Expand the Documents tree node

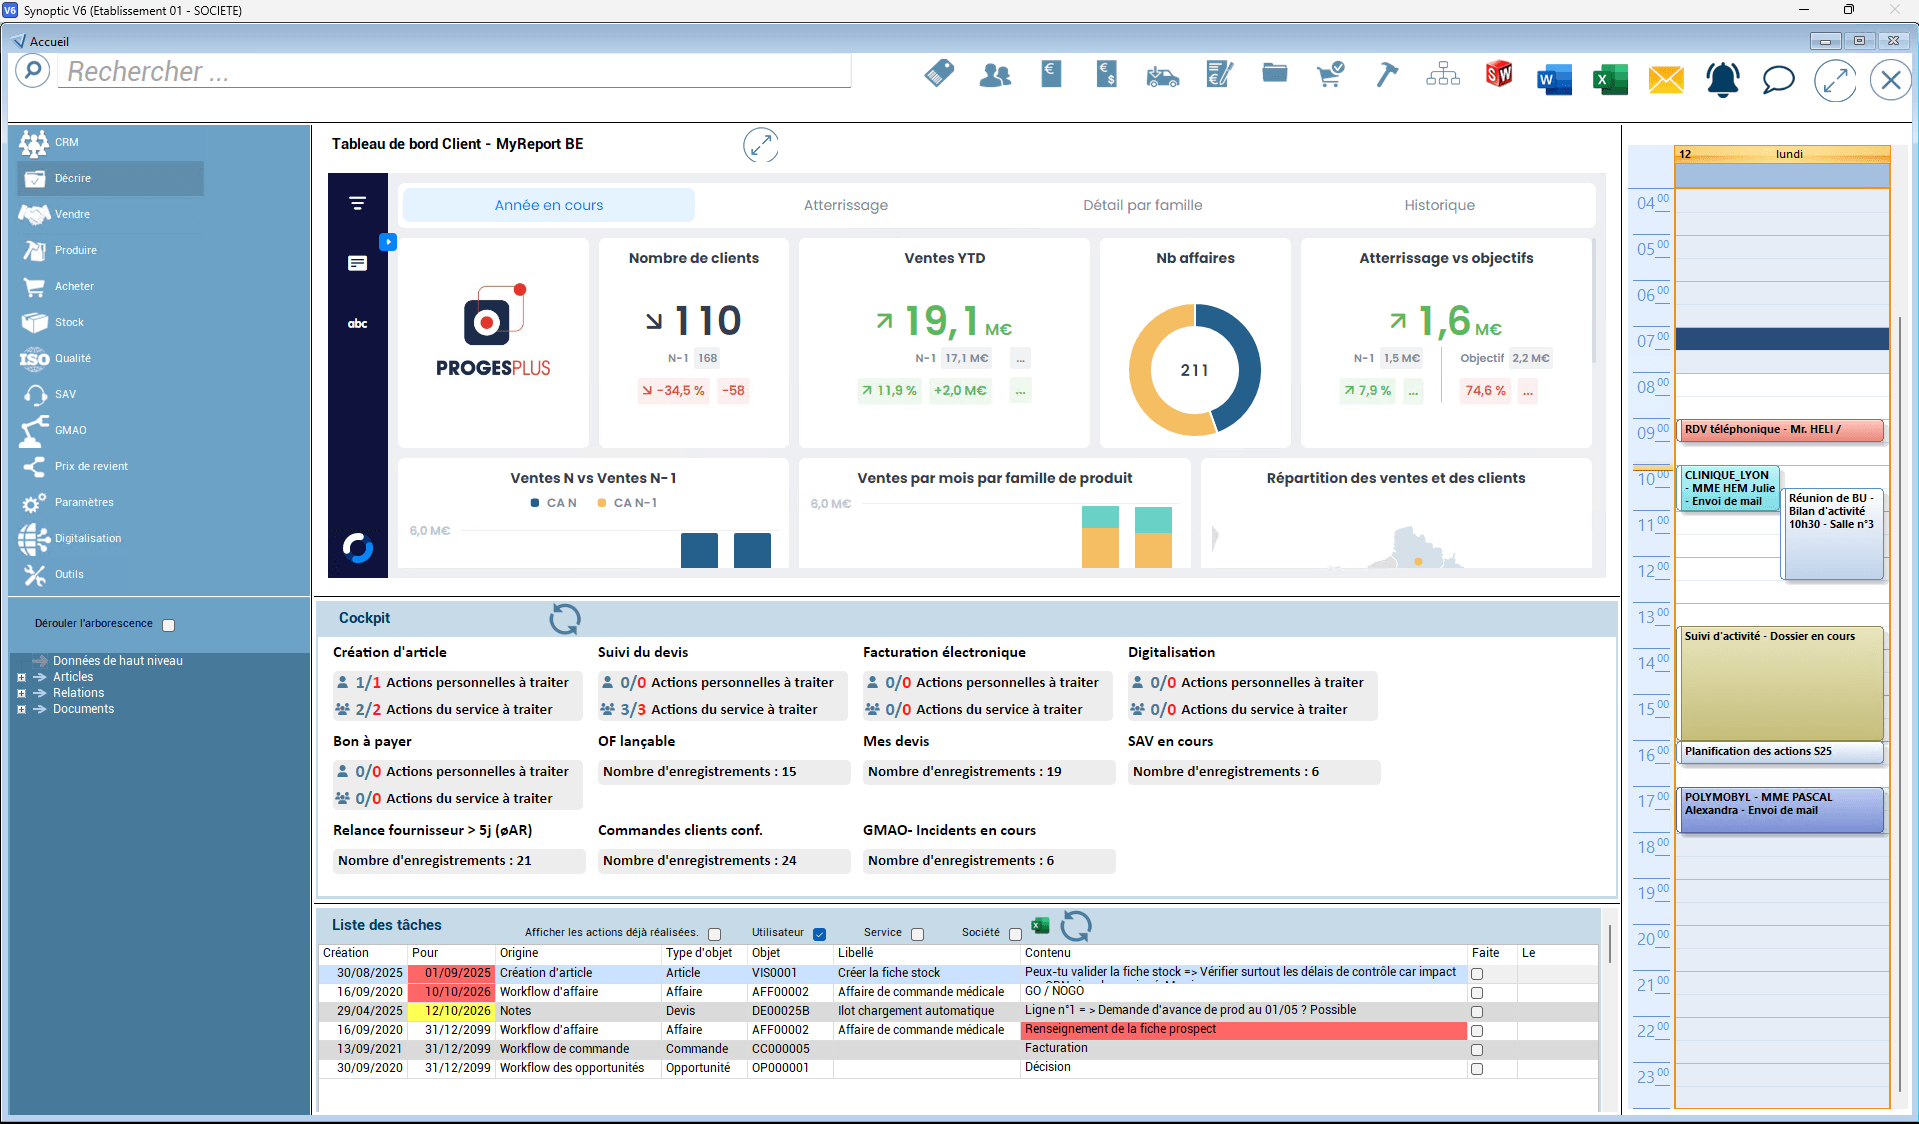coord(21,710)
